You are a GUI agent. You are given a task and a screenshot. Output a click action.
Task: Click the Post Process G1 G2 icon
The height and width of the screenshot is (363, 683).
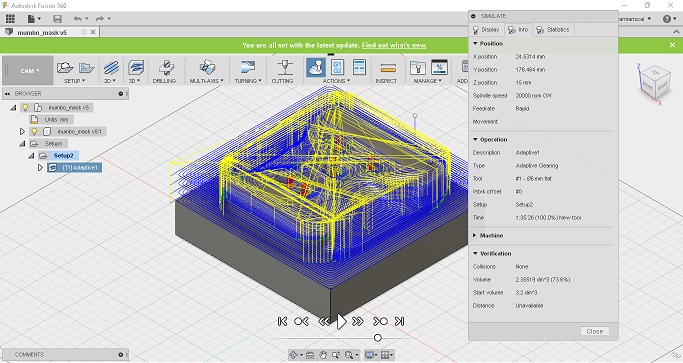coord(338,68)
